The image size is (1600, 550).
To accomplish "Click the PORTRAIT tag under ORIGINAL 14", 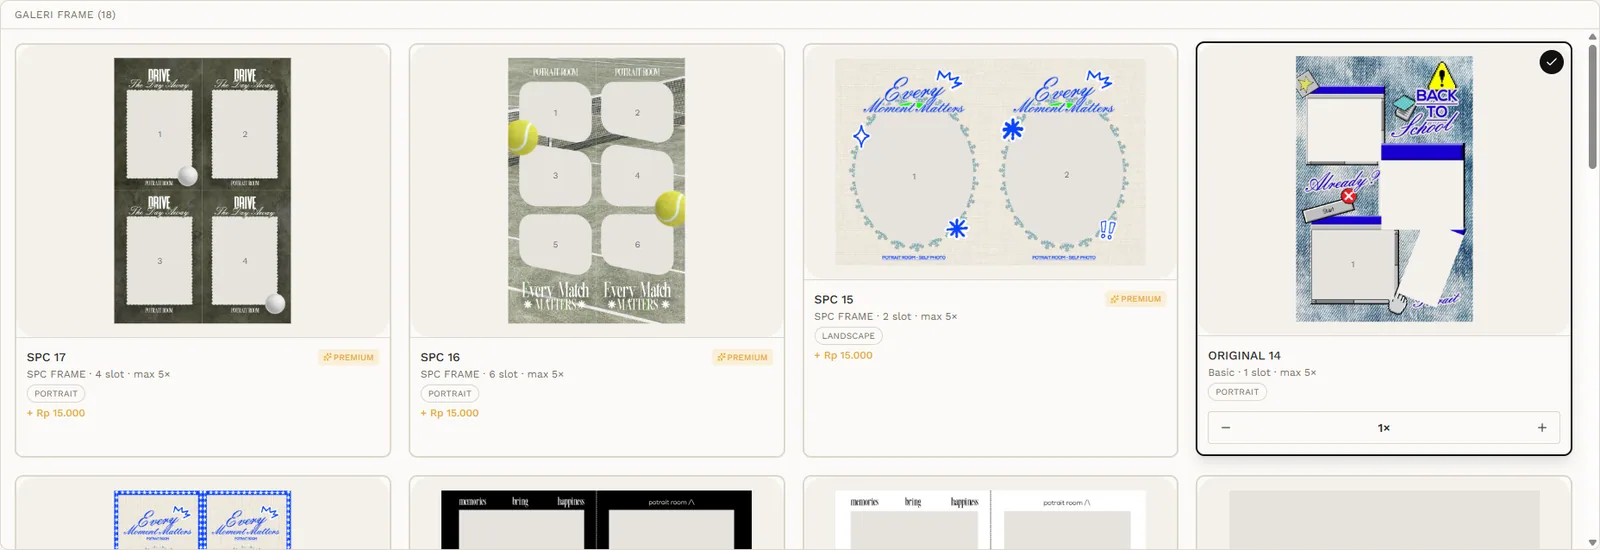I will tap(1237, 392).
